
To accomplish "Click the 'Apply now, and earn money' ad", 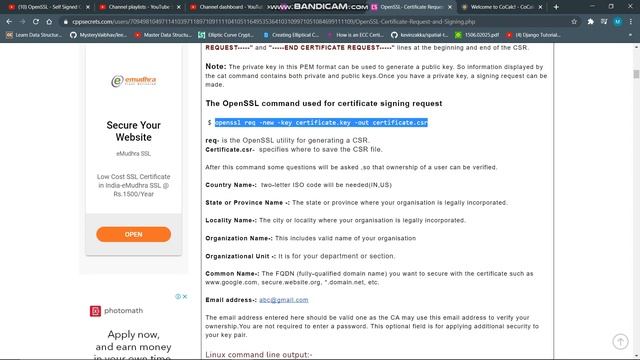I will 133,345.
